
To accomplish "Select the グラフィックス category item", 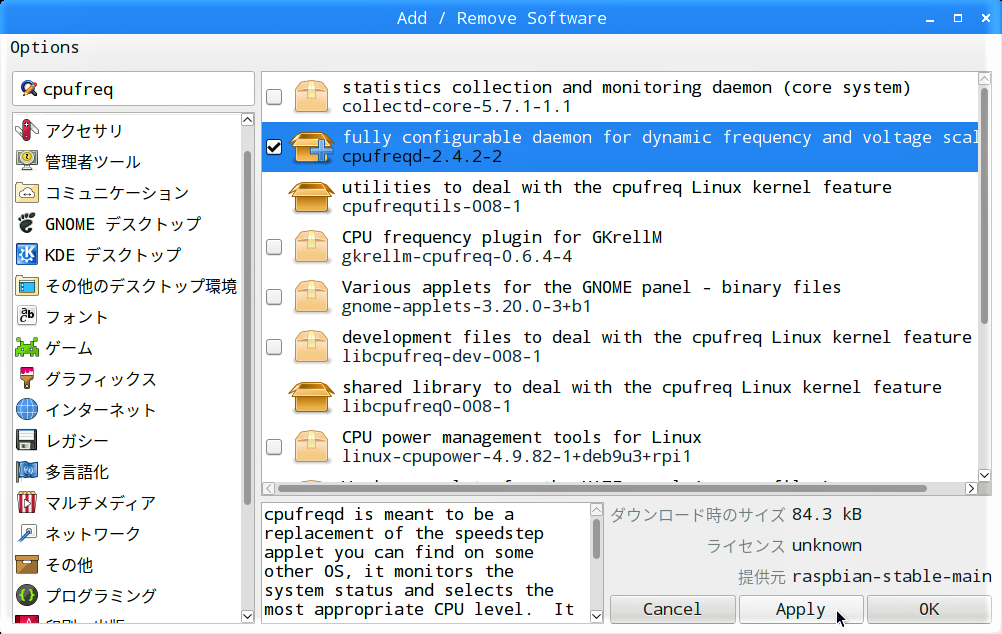I will coord(100,379).
